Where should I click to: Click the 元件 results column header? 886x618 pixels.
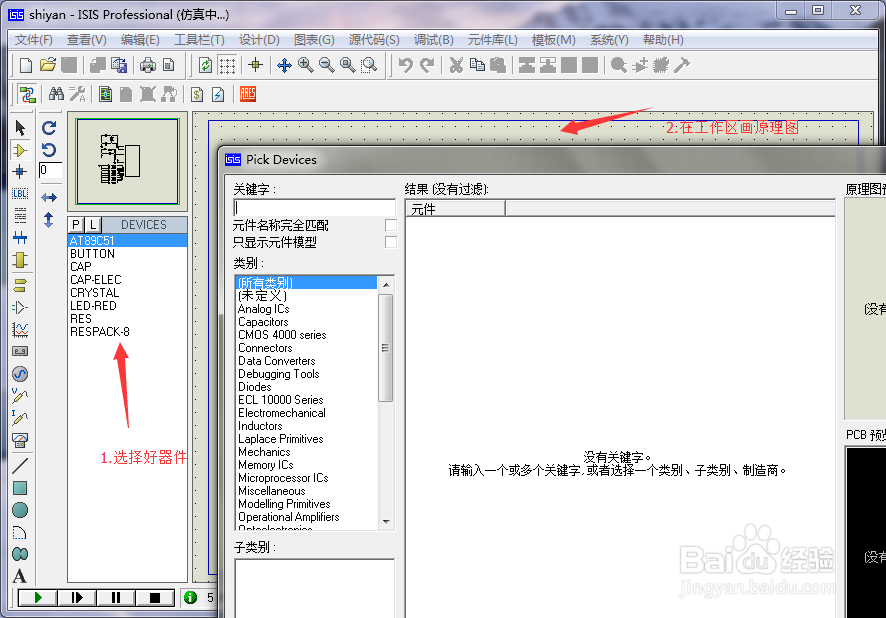455,209
